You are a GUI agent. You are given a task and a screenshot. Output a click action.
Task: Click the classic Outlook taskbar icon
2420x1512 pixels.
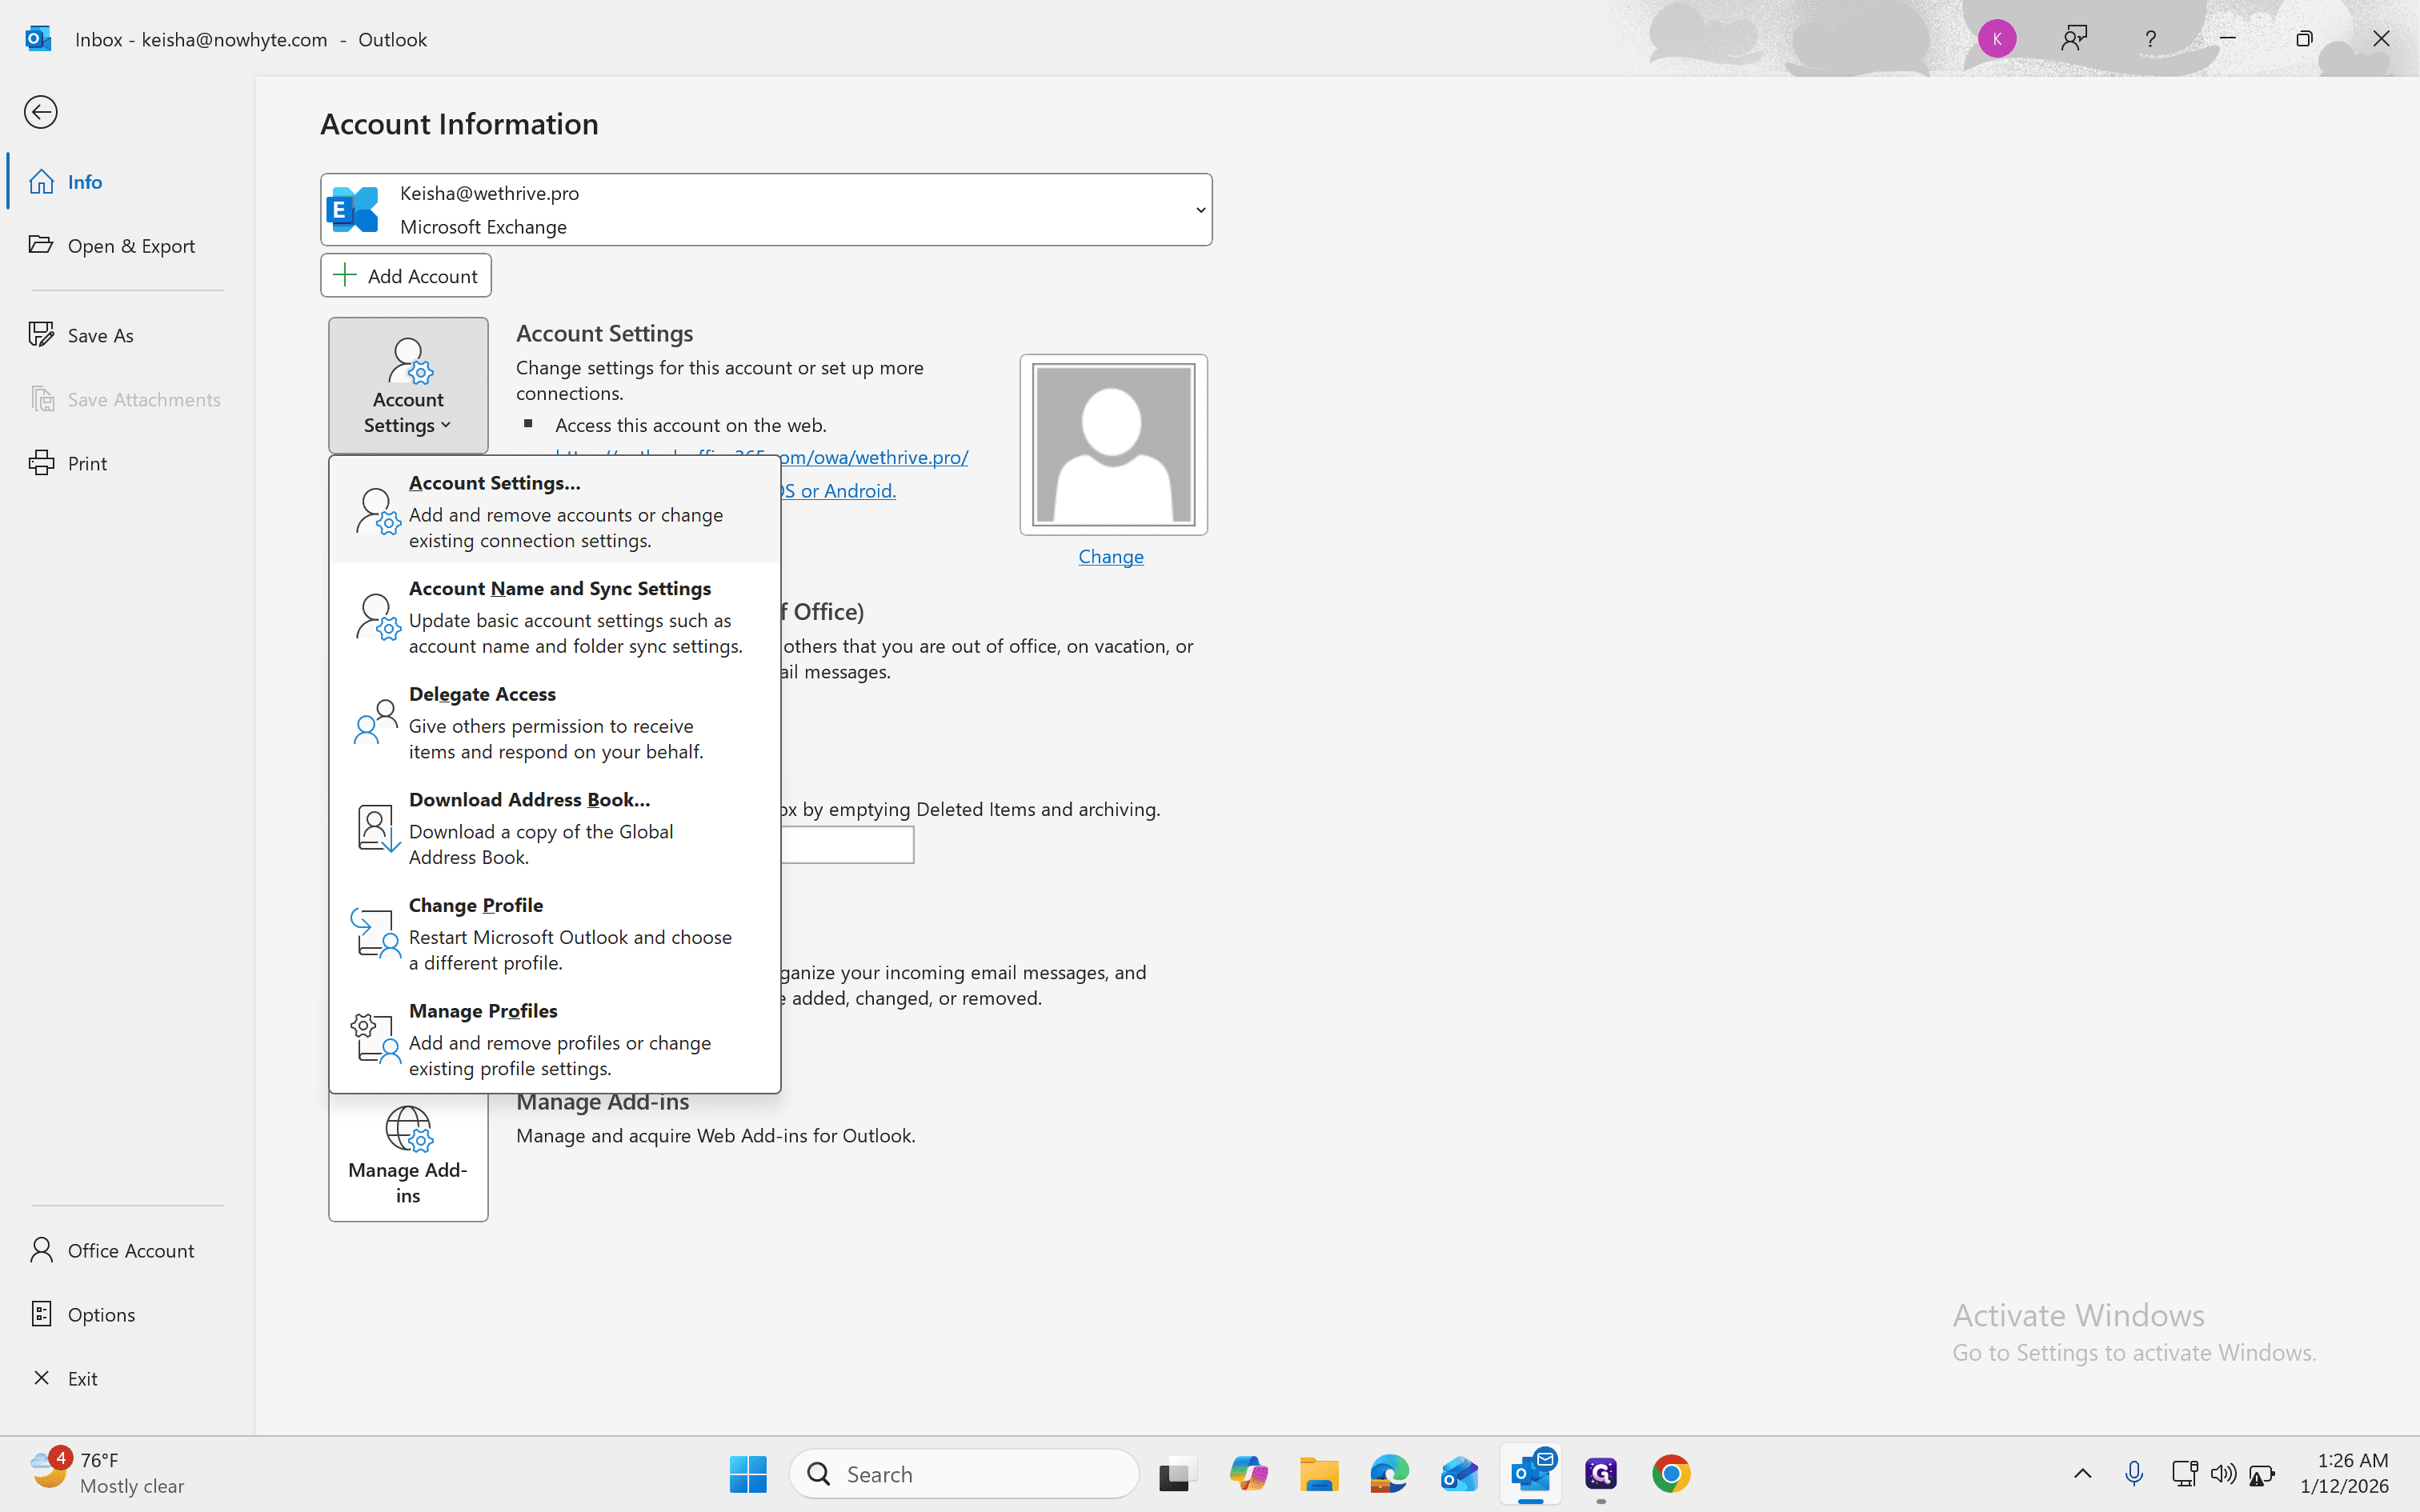point(1531,1474)
